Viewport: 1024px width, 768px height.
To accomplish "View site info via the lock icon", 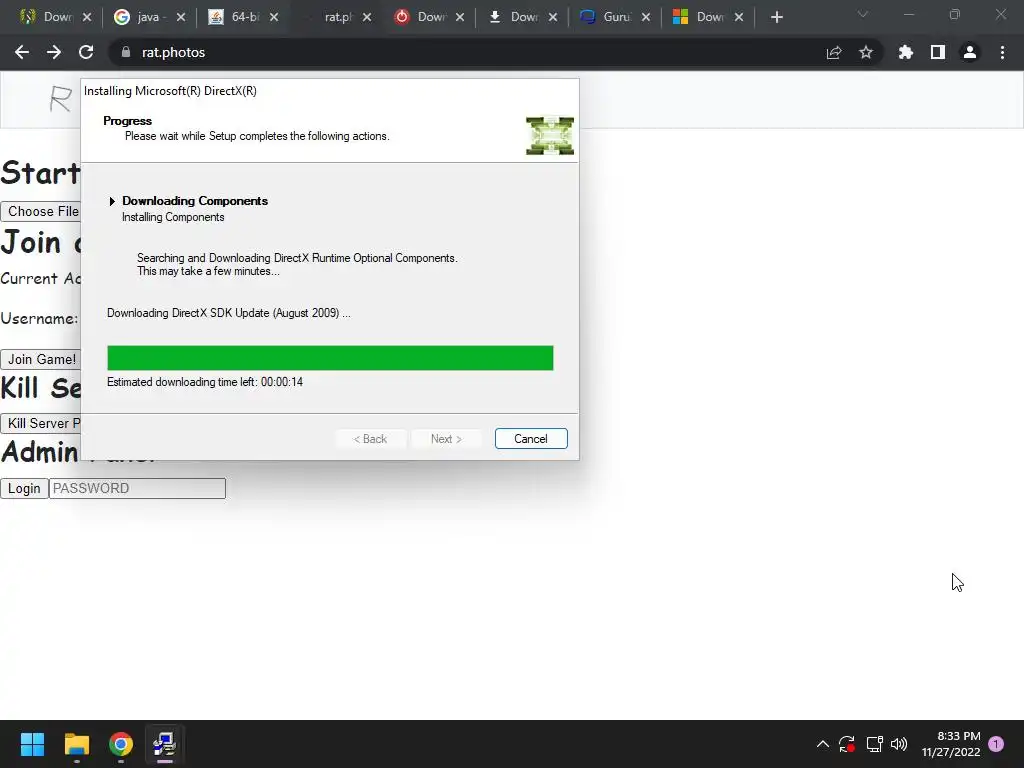I will [125, 52].
